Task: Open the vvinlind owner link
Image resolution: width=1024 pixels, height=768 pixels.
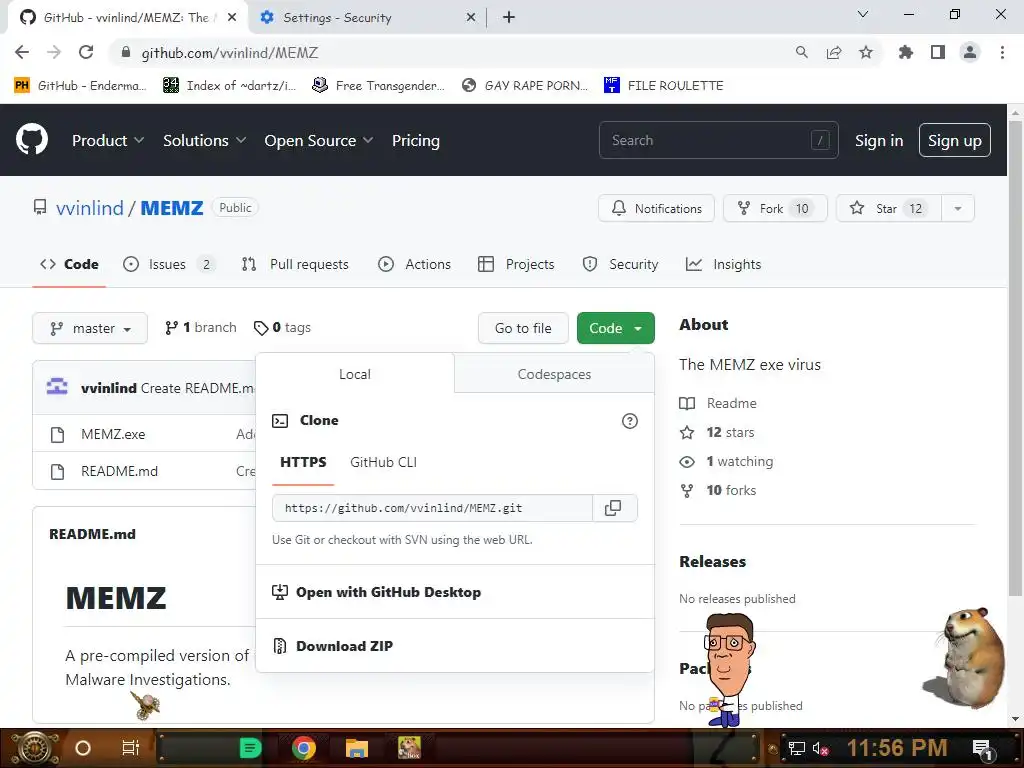Action: coord(89,208)
